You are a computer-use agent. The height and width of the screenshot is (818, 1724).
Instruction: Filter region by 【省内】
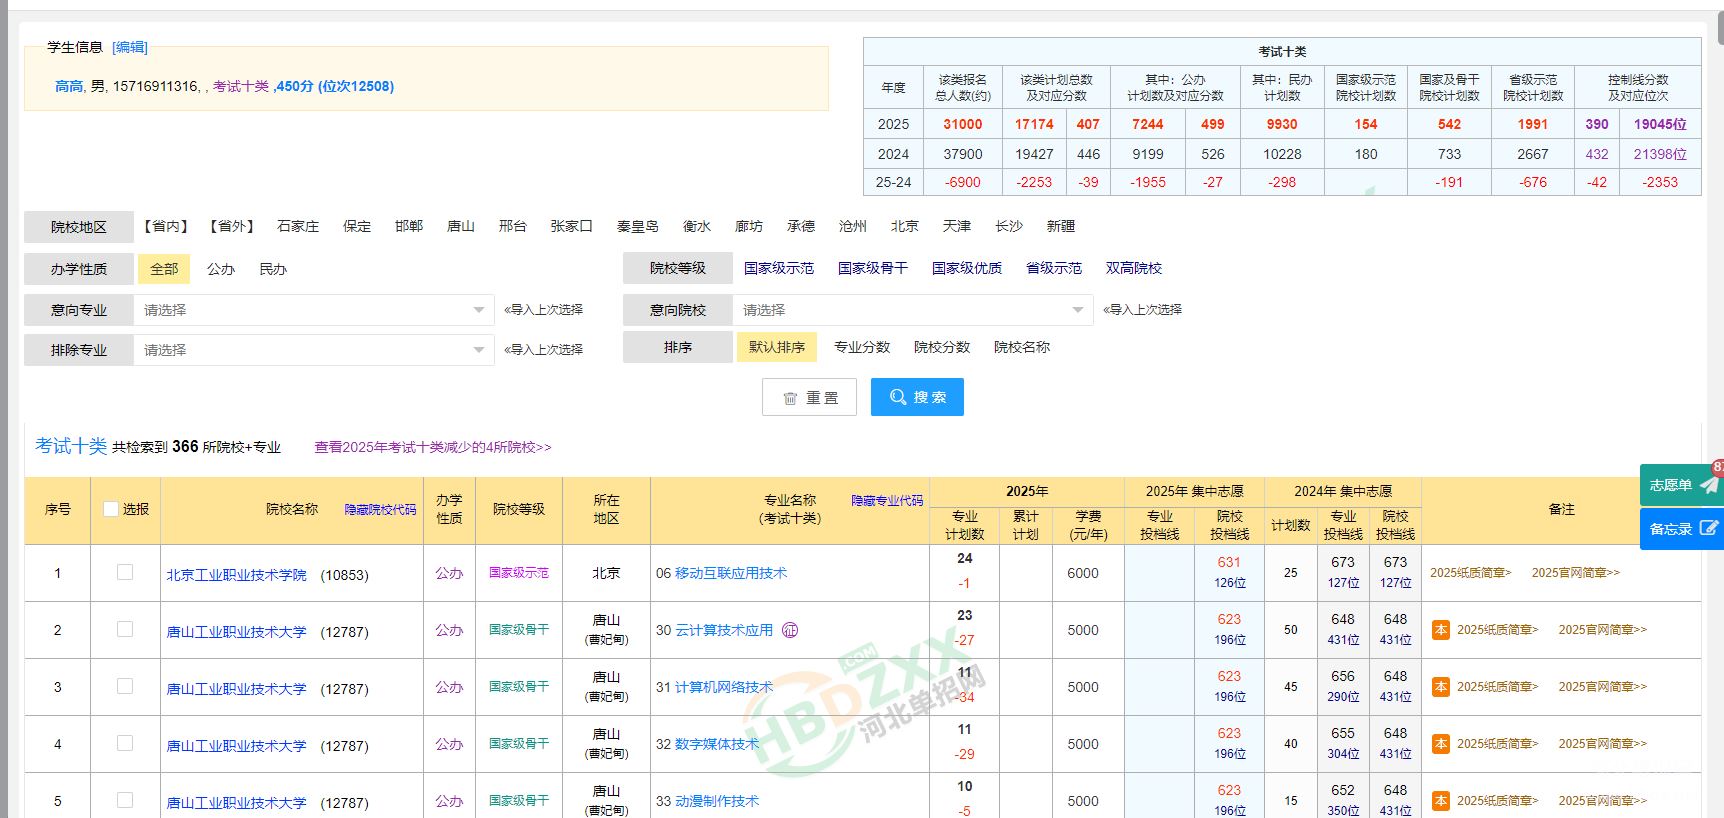tap(165, 226)
